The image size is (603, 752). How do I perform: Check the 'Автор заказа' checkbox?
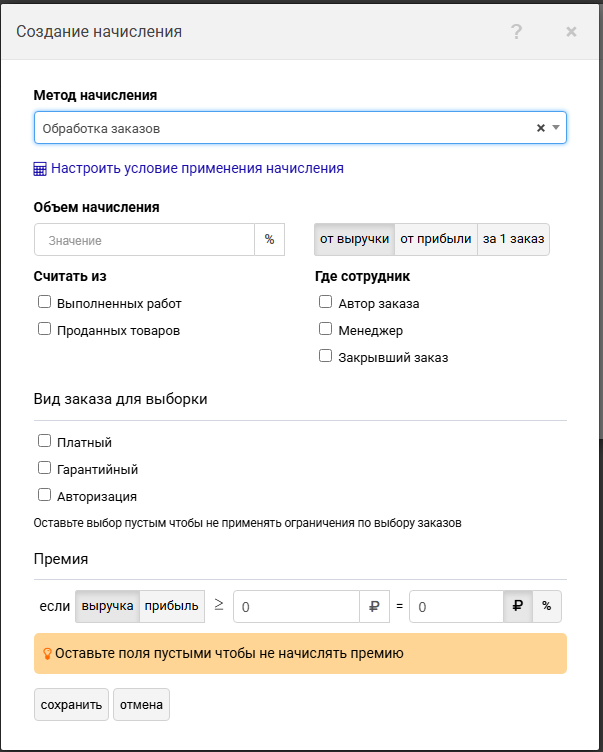(325, 302)
